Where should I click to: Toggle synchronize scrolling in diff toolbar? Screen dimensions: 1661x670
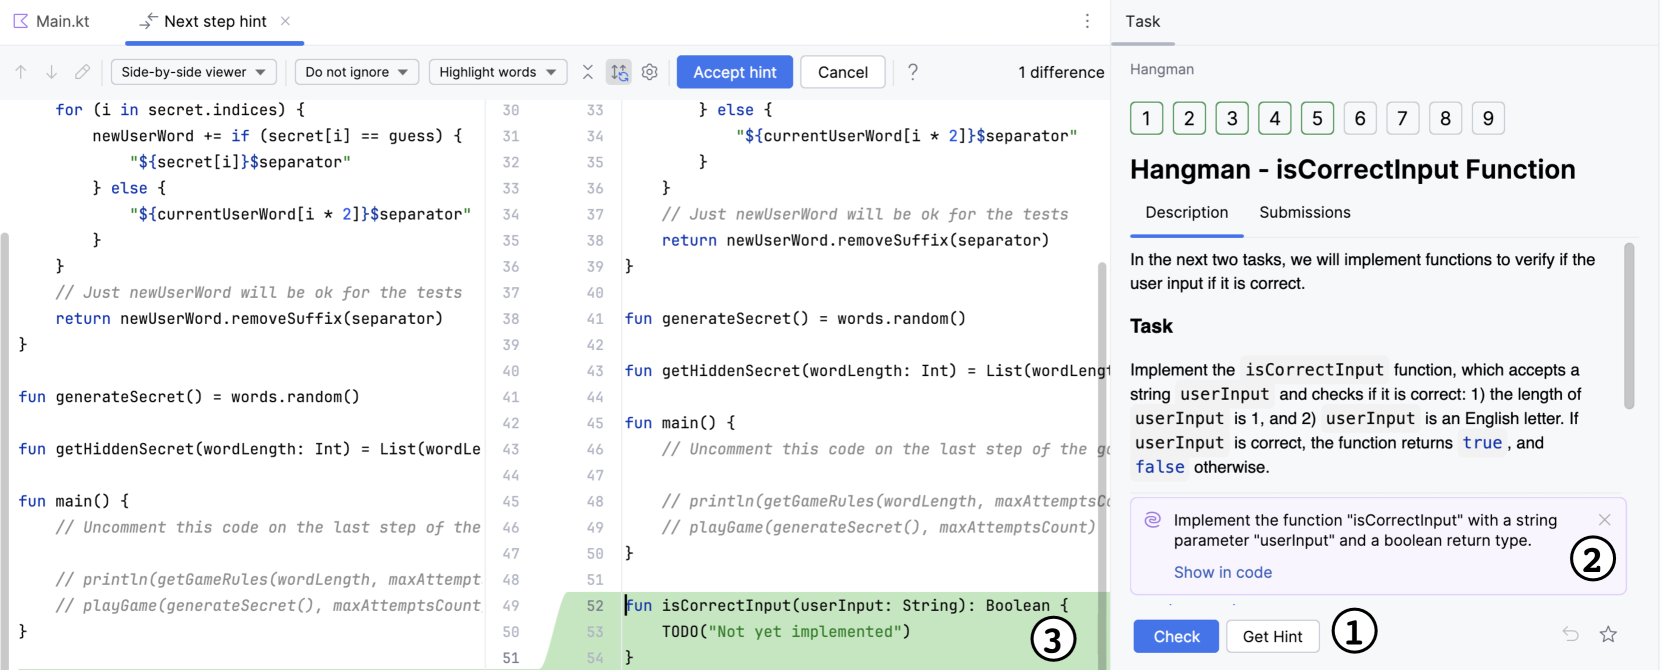tap(619, 72)
